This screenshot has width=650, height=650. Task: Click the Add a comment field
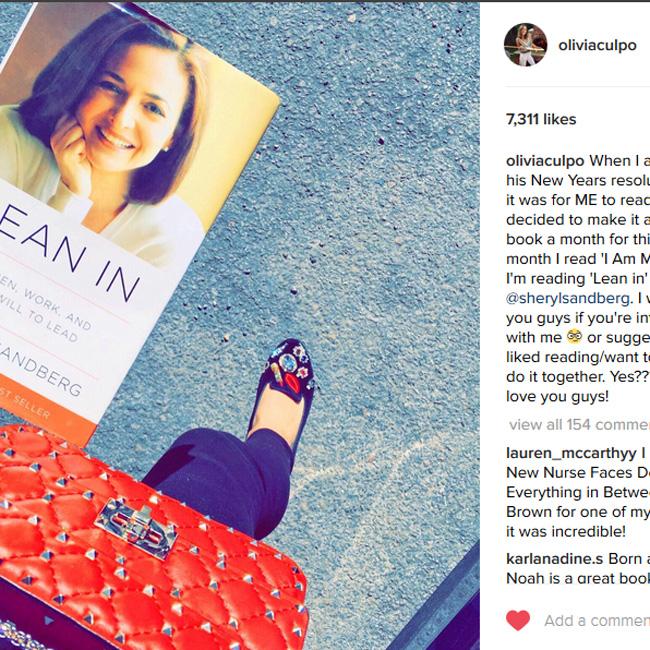[x=597, y=621]
